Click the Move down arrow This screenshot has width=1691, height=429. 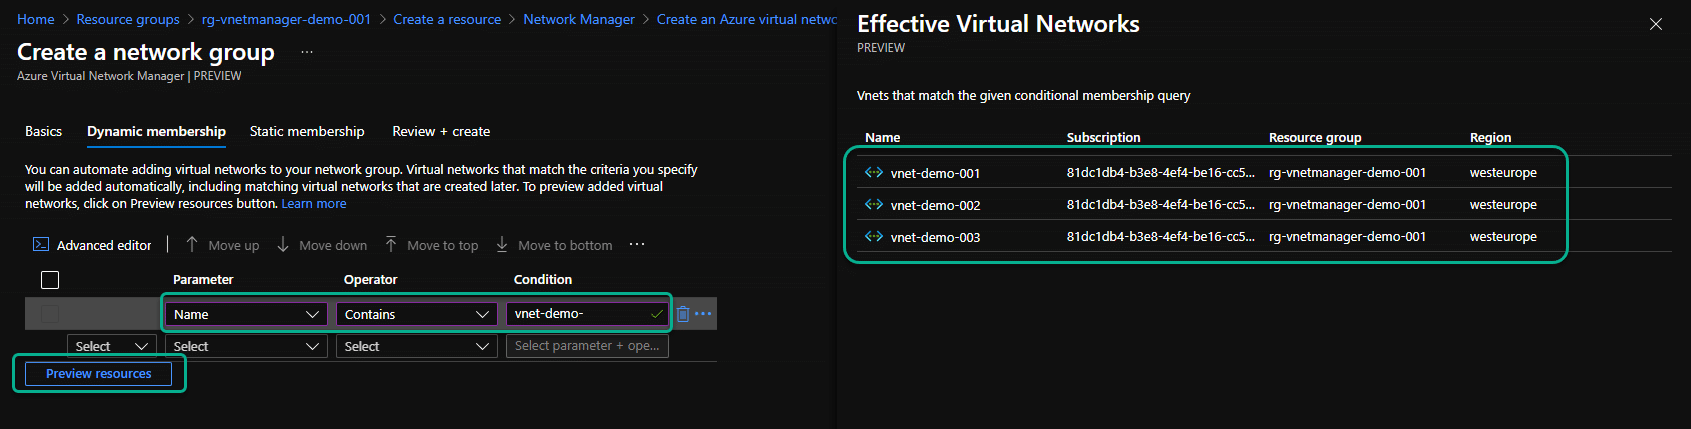pos(283,245)
